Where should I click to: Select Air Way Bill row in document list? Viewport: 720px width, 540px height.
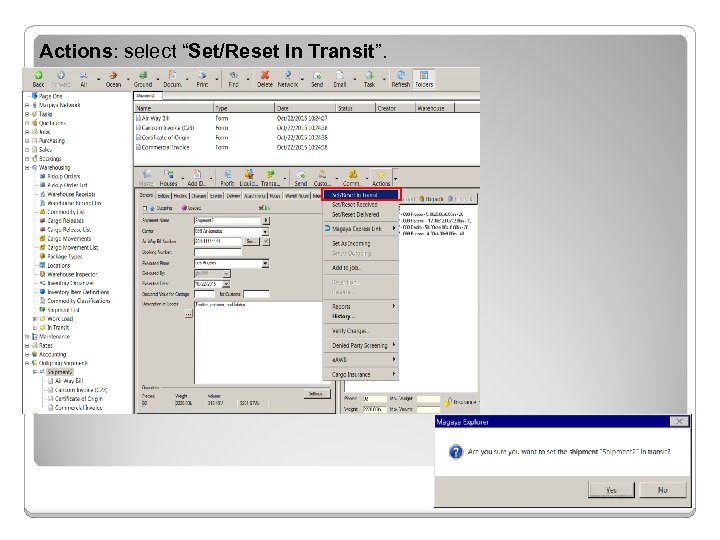pyautogui.click(x=155, y=118)
